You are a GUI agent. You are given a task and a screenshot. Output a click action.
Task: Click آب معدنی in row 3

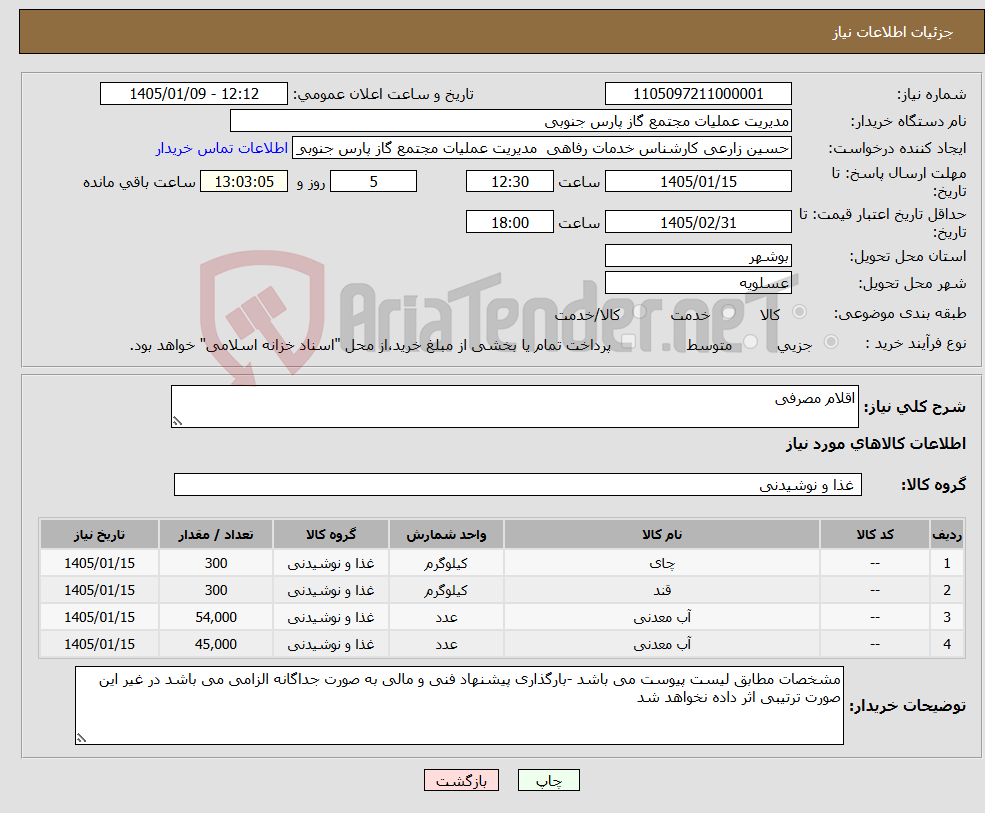(661, 618)
